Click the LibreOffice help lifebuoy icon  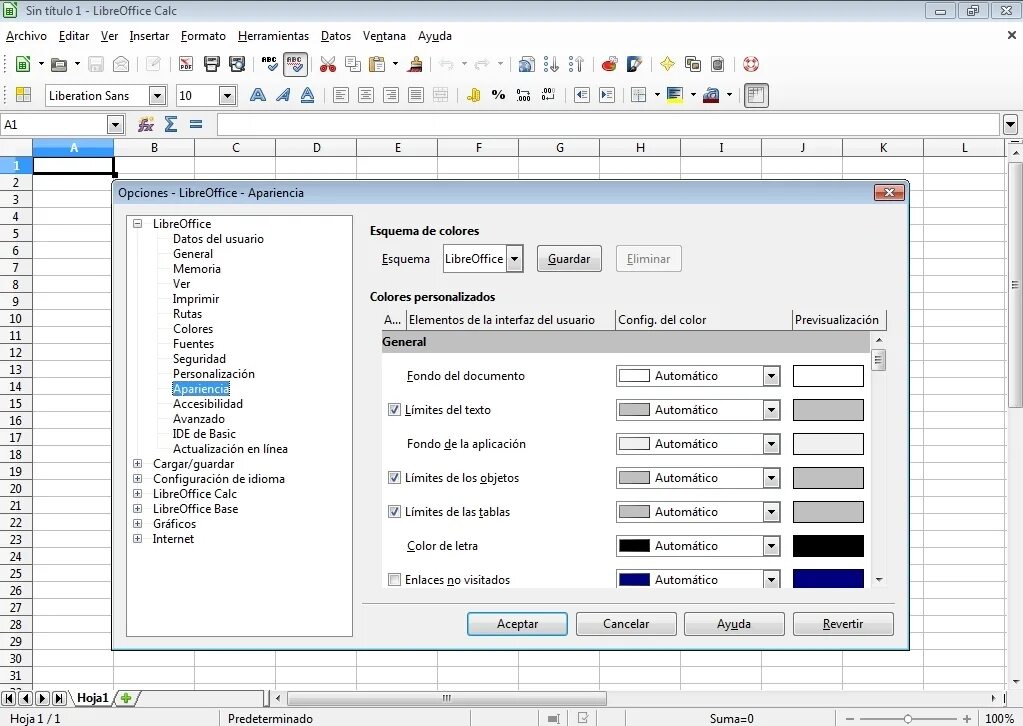click(x=751, y=64)
